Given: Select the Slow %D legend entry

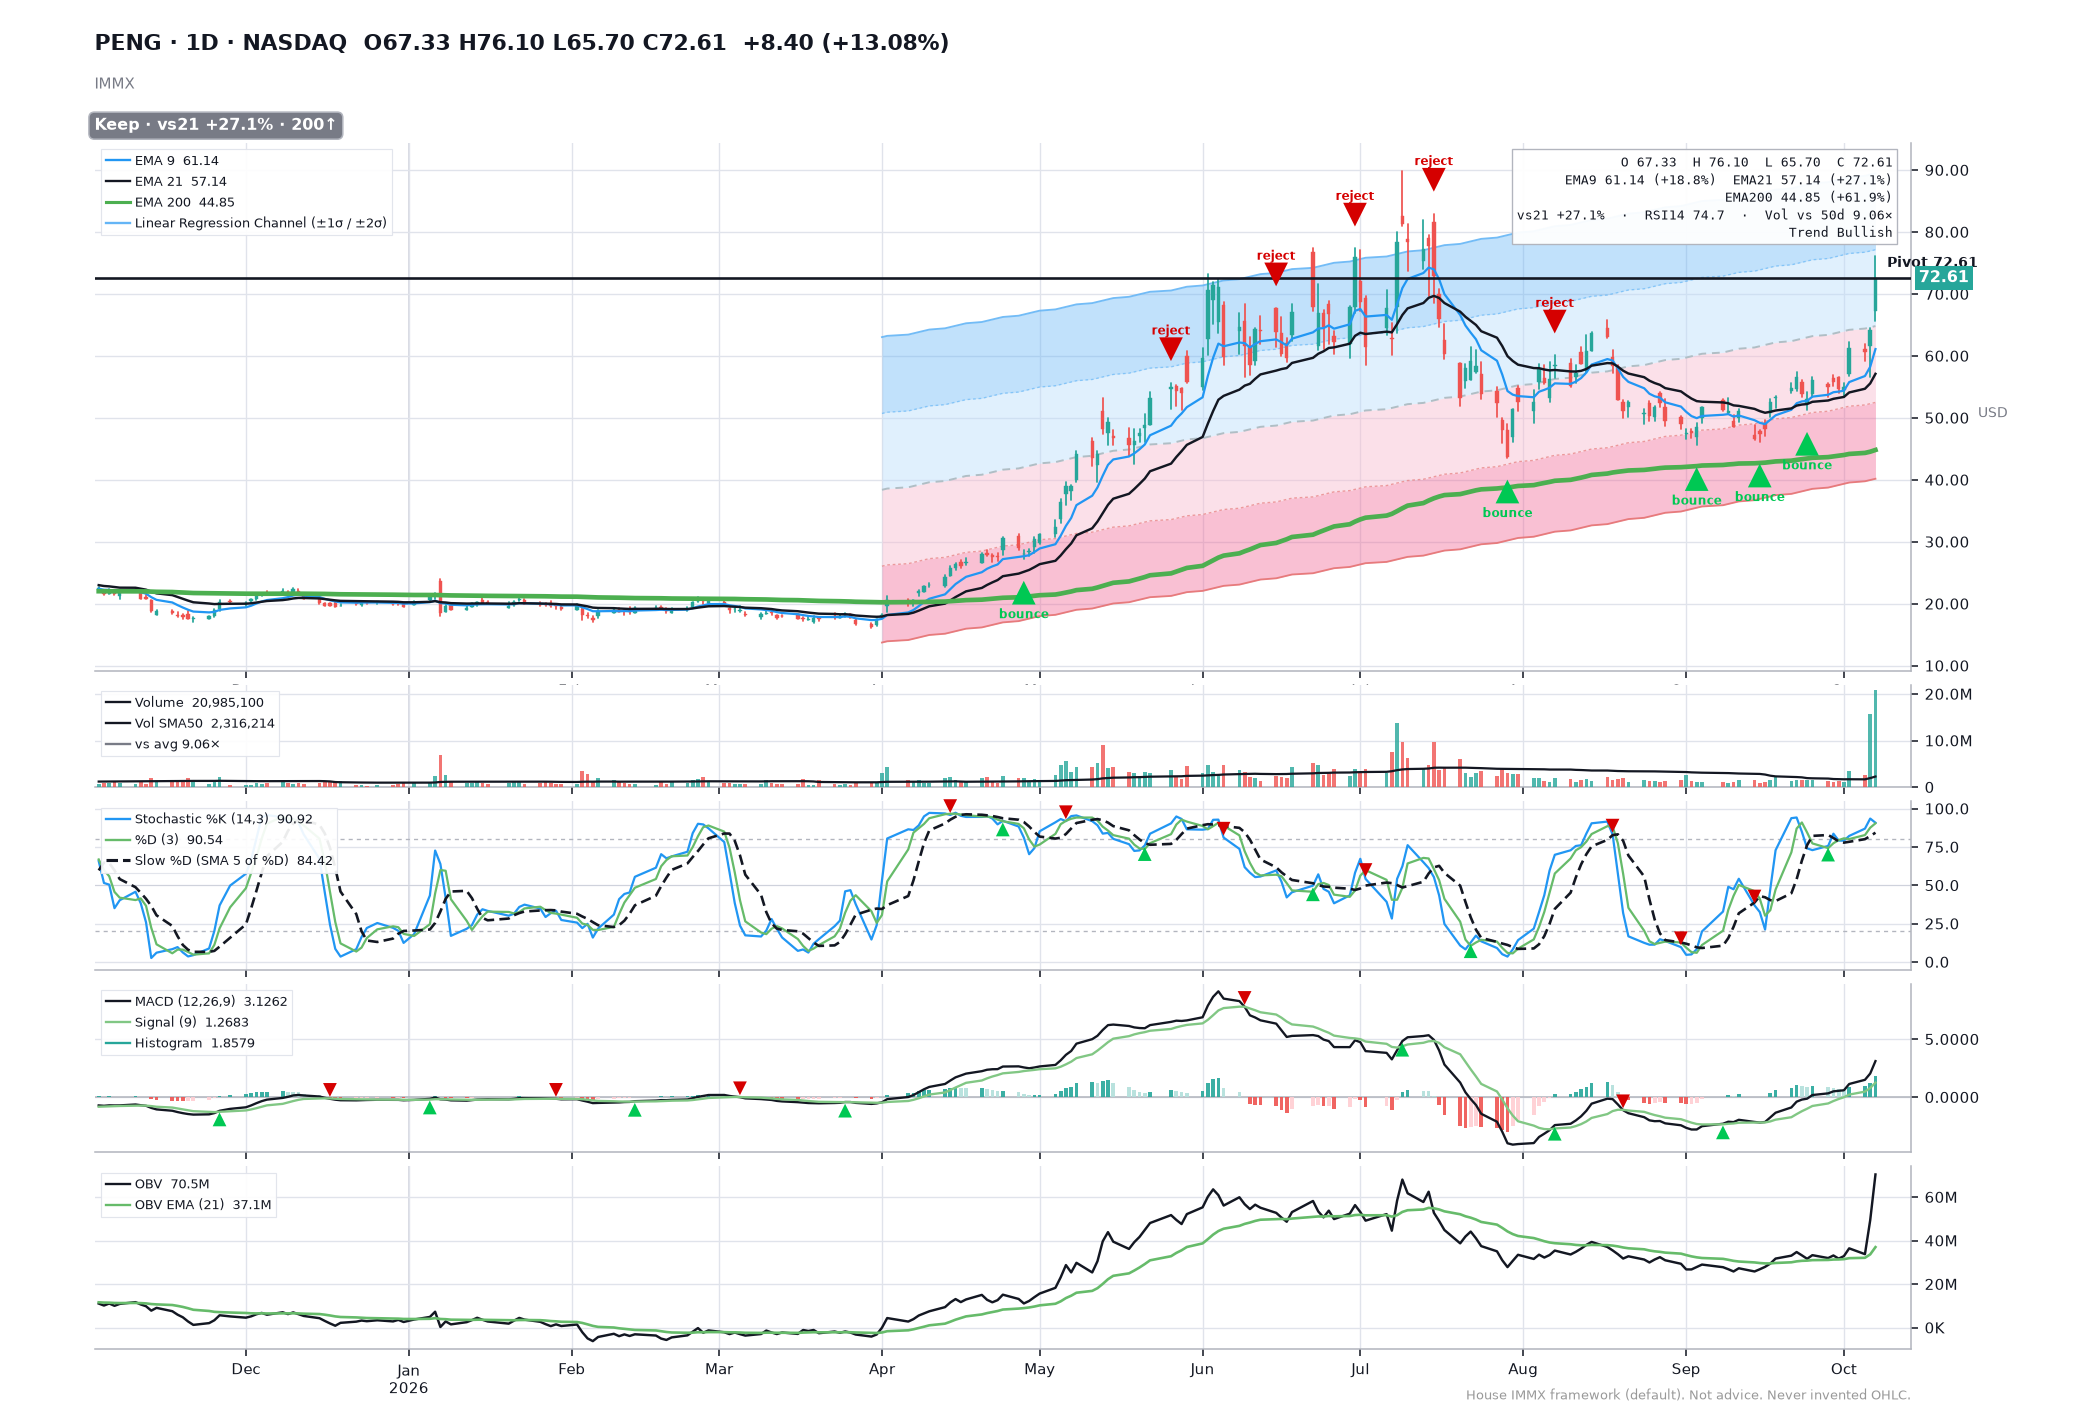Looking at the screenshot, I should pos(218,860).
